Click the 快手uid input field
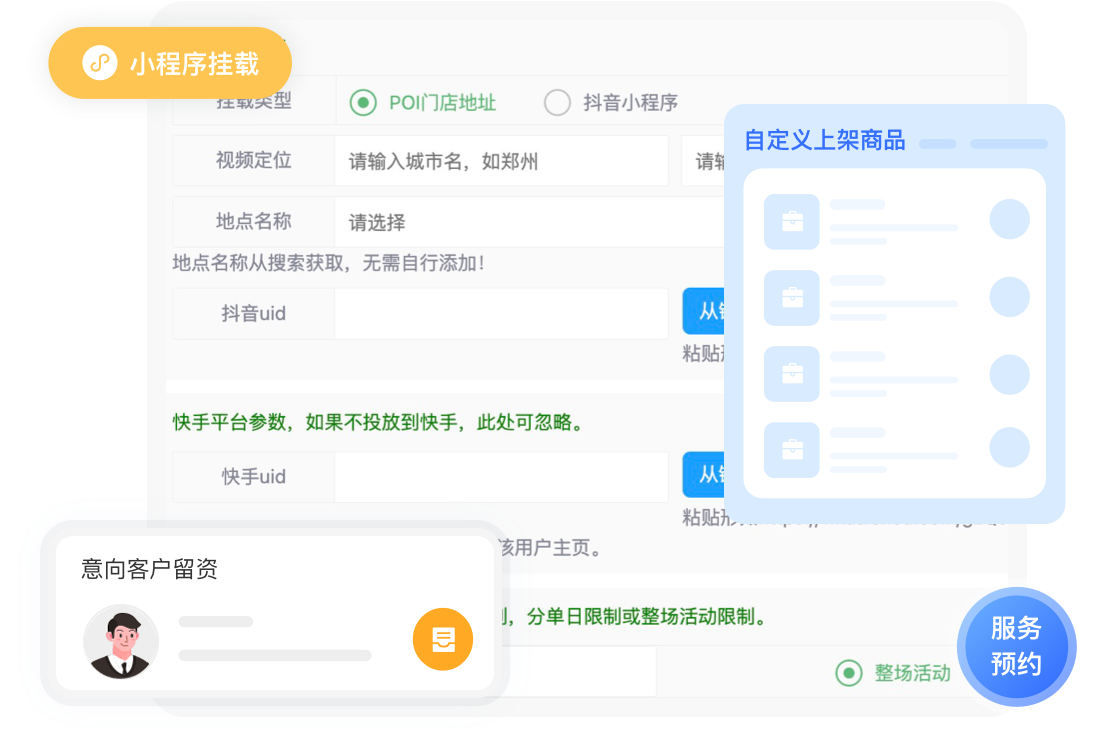Viewport: 1114px width, 748px height. (501, 477)
